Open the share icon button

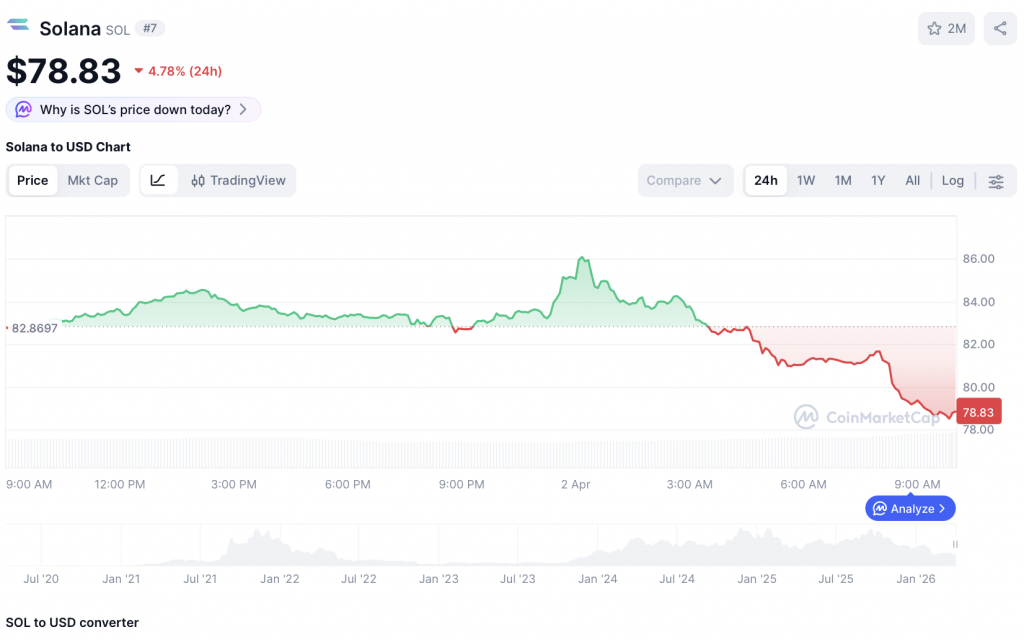pos(1000,28)
